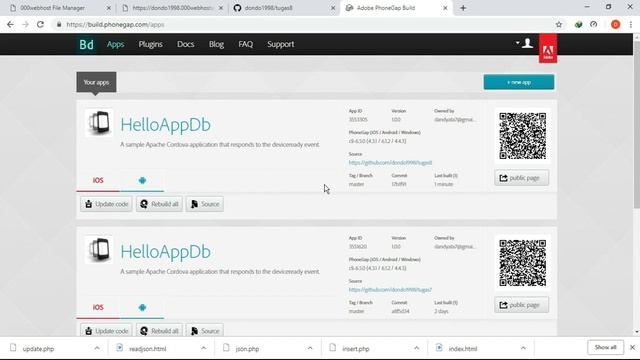Click the page vertical scrollbar
This screenshot has height=360, width=640.
[637, 124]
